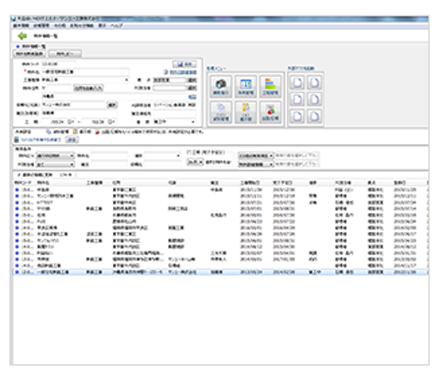Screen dimensions: 442x375
Task: Click the bottom-left blank document icon in external apps
Action: [x=297, y=116]
